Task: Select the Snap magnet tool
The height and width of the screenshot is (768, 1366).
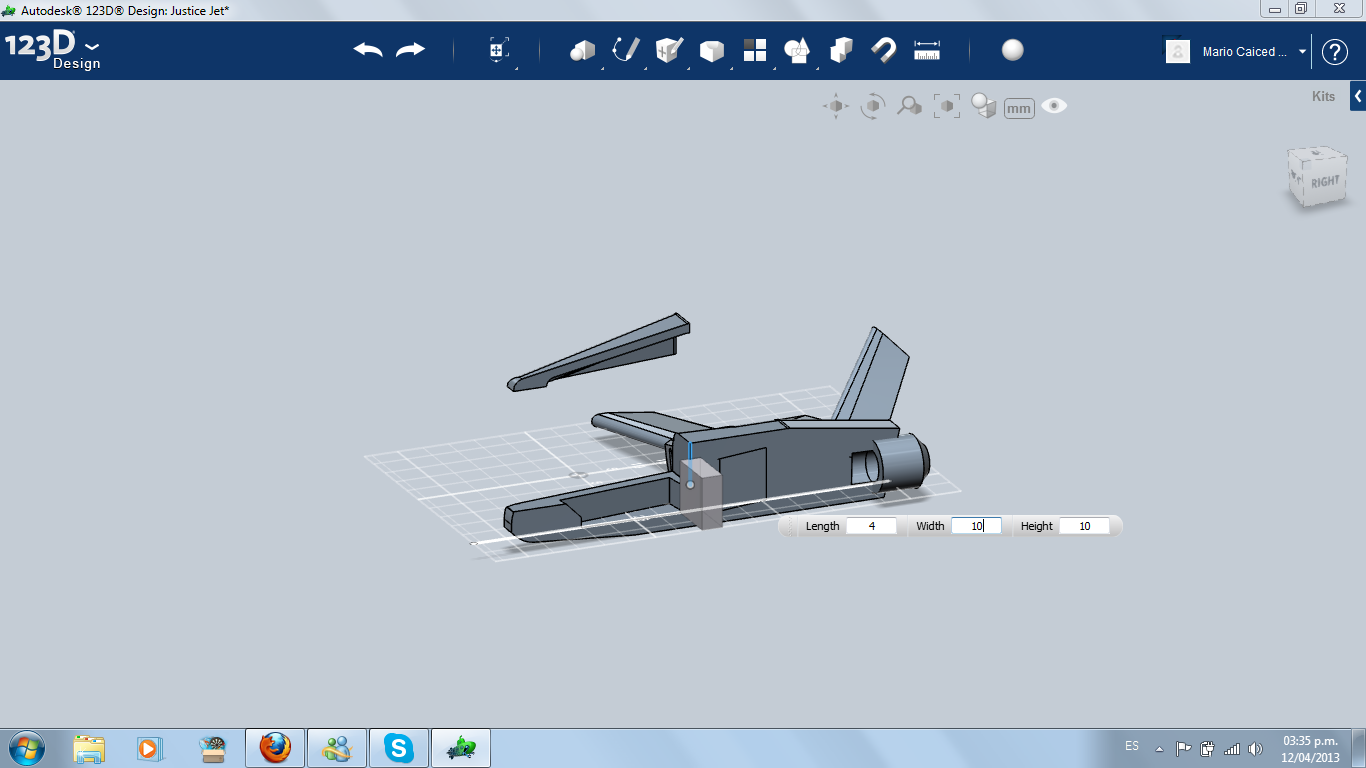Action: click(883, 50)
